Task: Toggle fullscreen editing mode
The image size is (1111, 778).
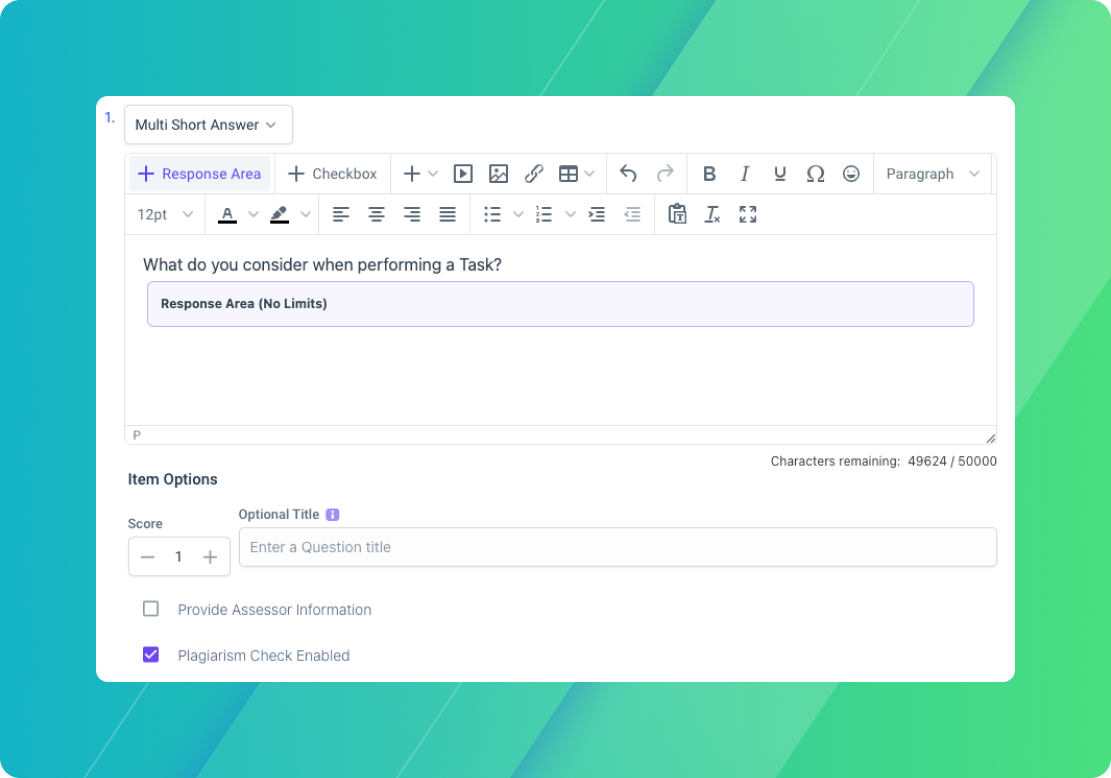Action: click(x=748, y=214)
